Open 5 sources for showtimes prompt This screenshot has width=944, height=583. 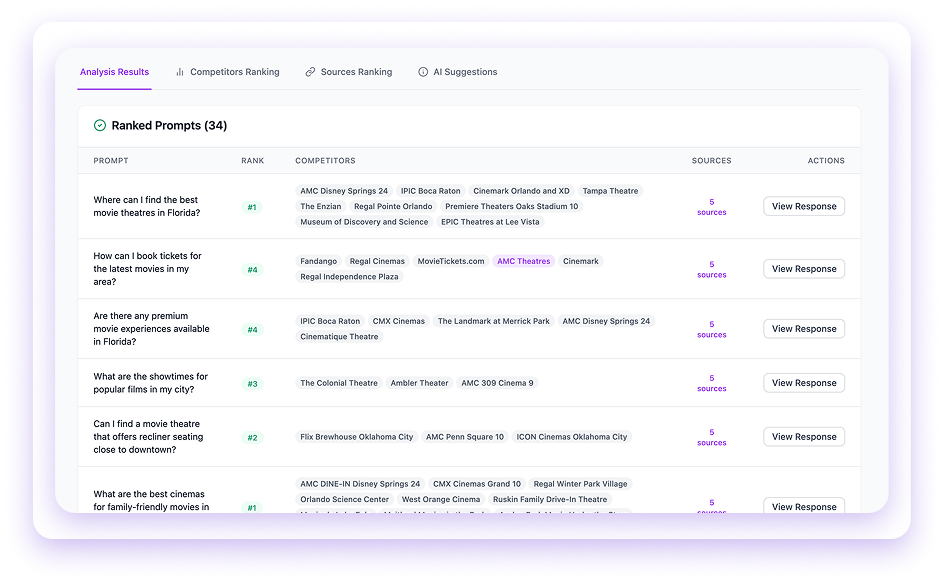click(x=712, y=383)
